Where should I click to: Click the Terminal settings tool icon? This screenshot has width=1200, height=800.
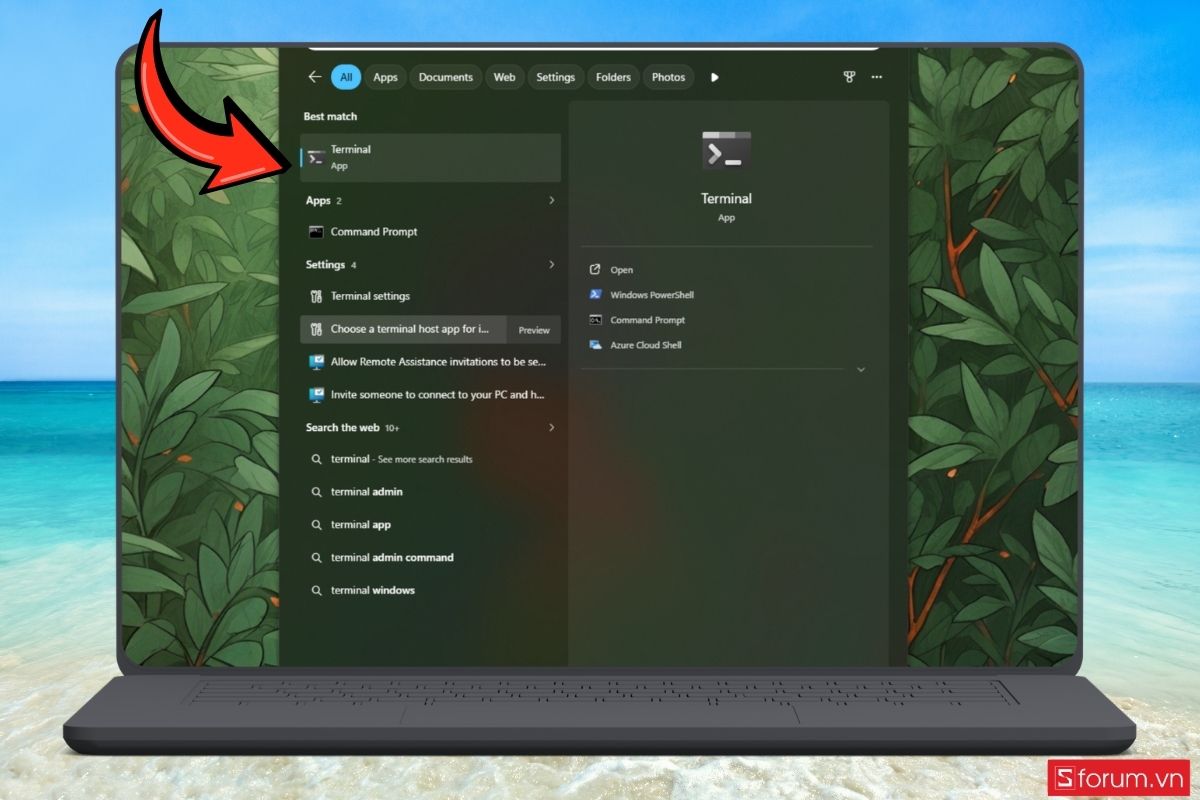(316, 296)
